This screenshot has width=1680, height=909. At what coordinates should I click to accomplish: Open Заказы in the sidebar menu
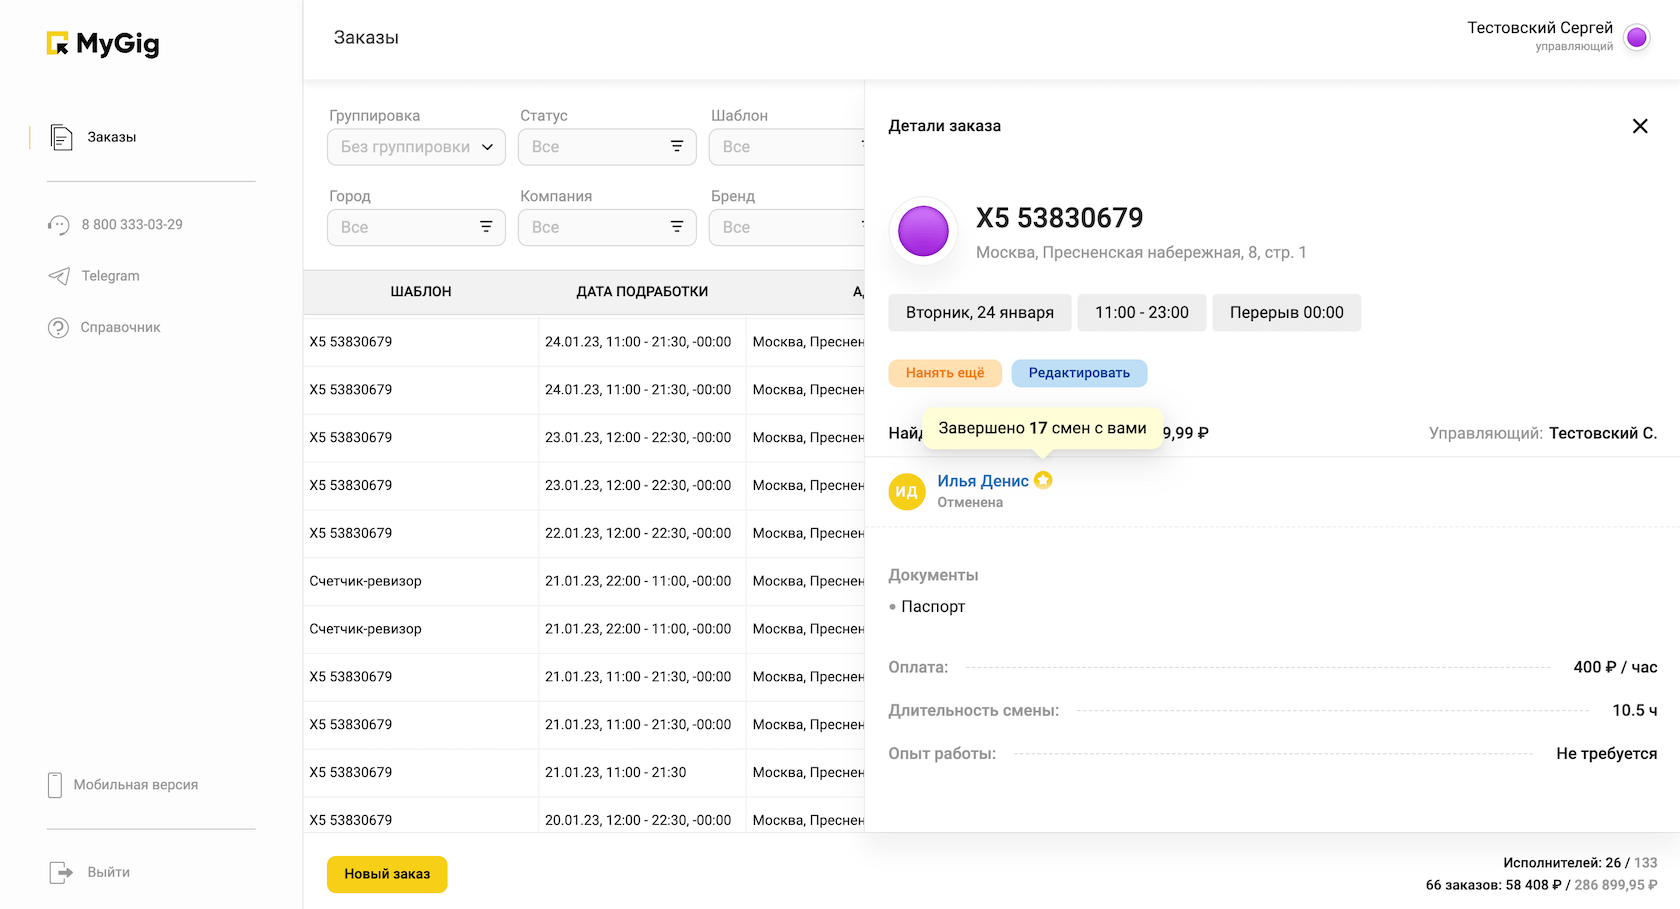(111, 137)
